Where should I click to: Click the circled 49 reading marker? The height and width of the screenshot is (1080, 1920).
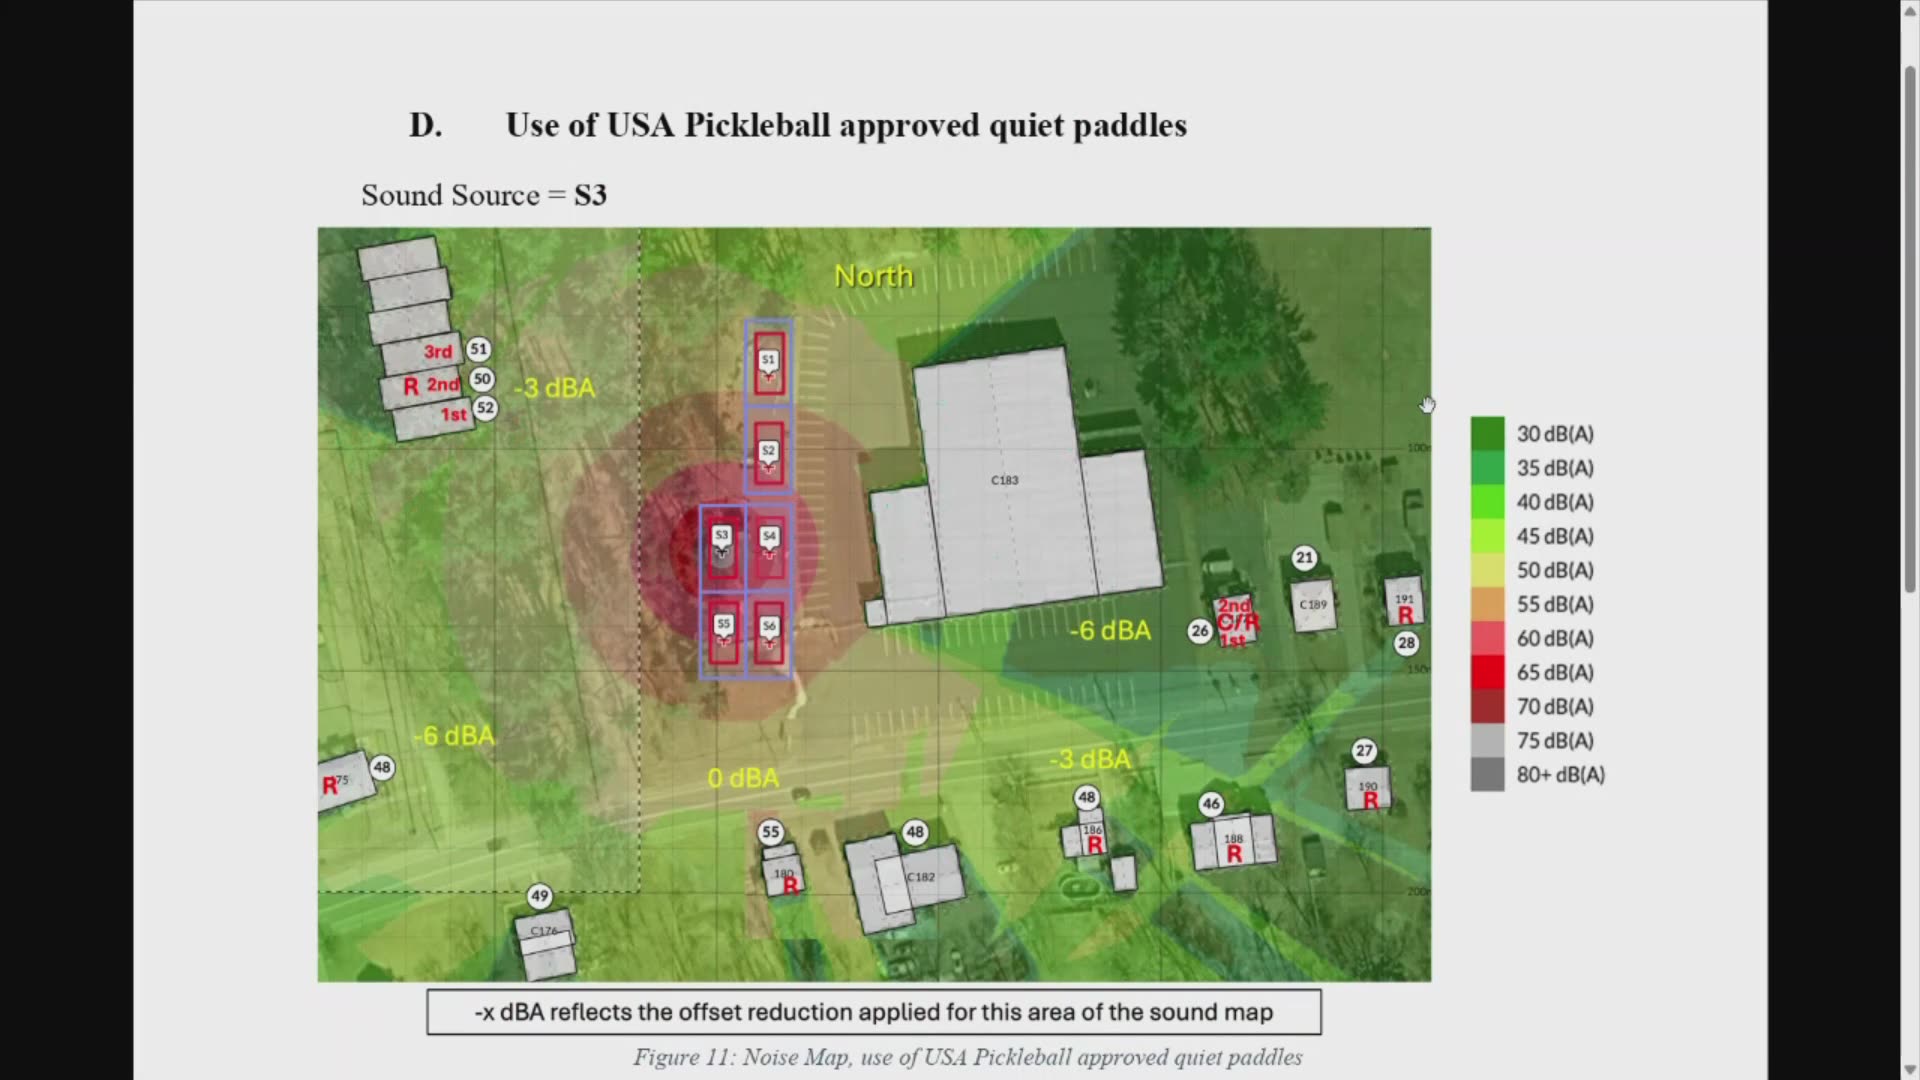(x=540, y=896)
